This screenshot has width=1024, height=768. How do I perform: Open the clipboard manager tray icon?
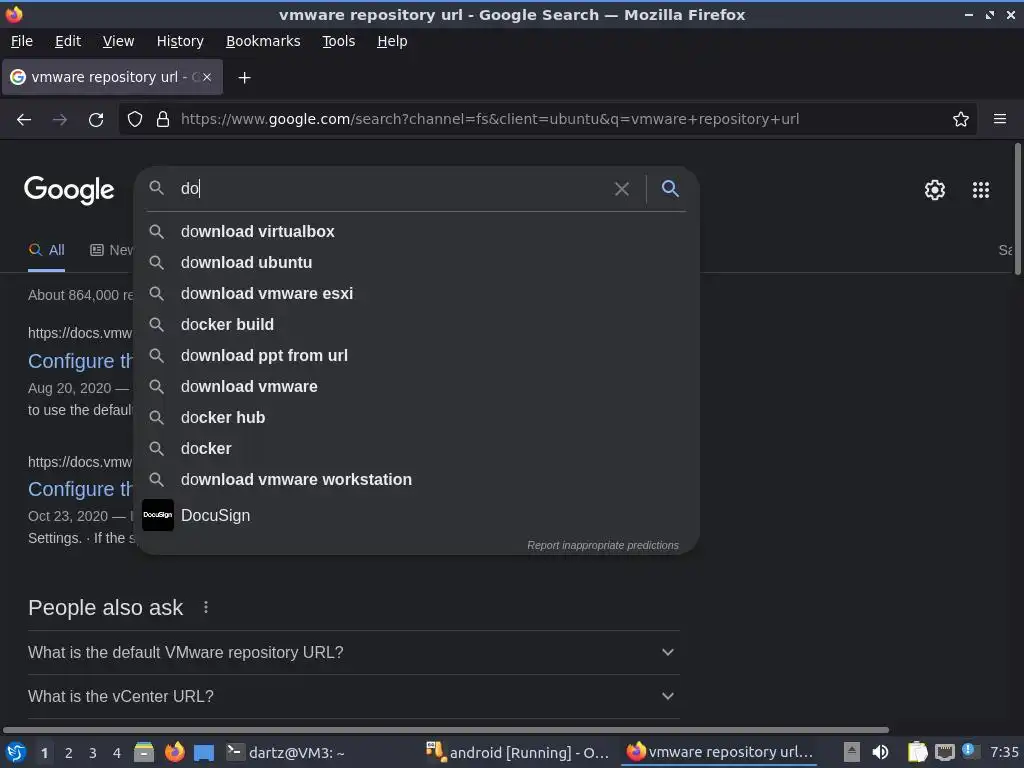(918, 752)
